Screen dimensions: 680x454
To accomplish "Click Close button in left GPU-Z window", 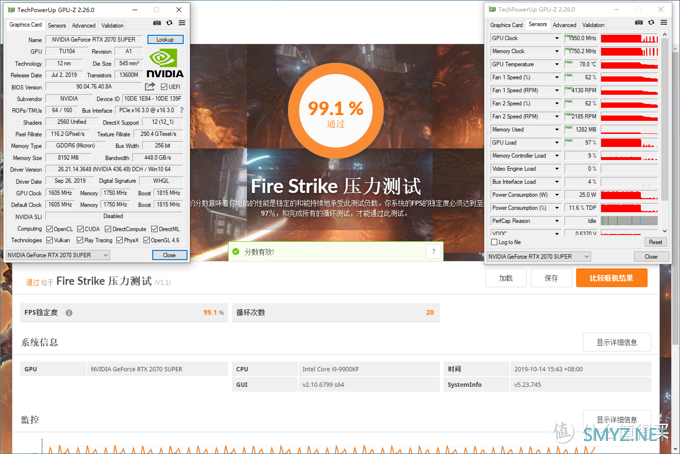I will (170, 255).
